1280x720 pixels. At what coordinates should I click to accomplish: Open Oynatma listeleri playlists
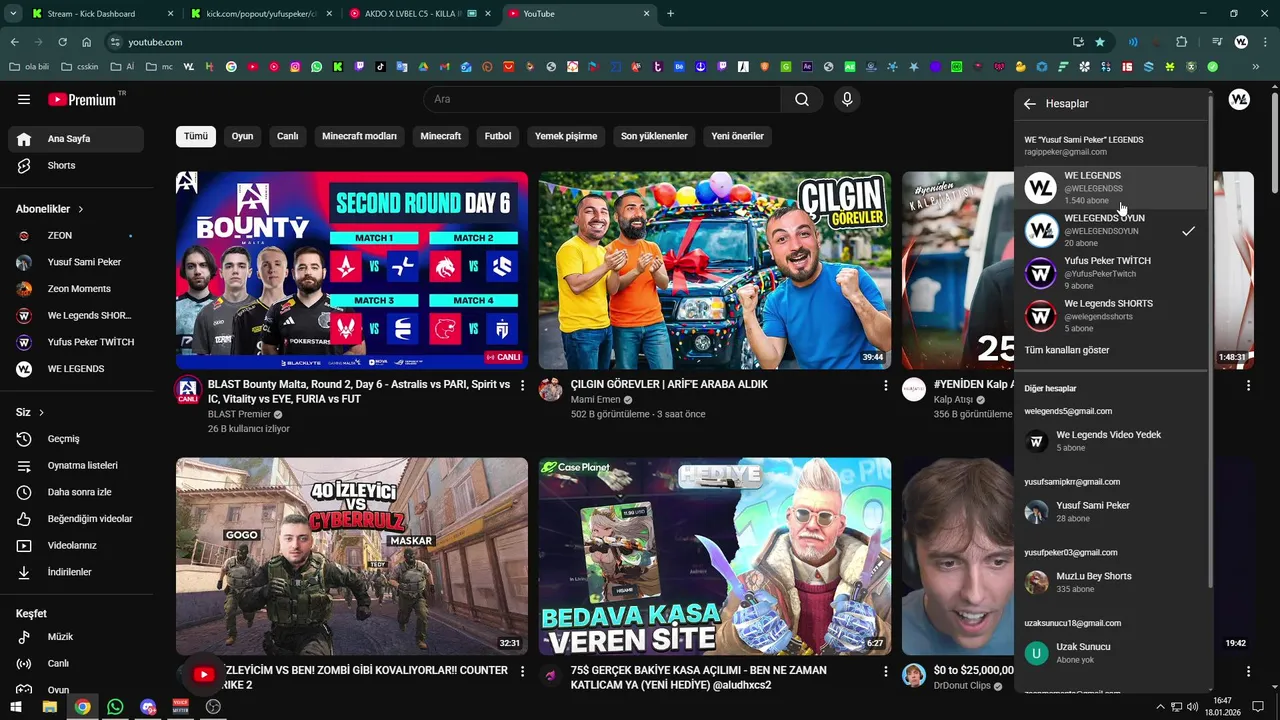point(76,466)
